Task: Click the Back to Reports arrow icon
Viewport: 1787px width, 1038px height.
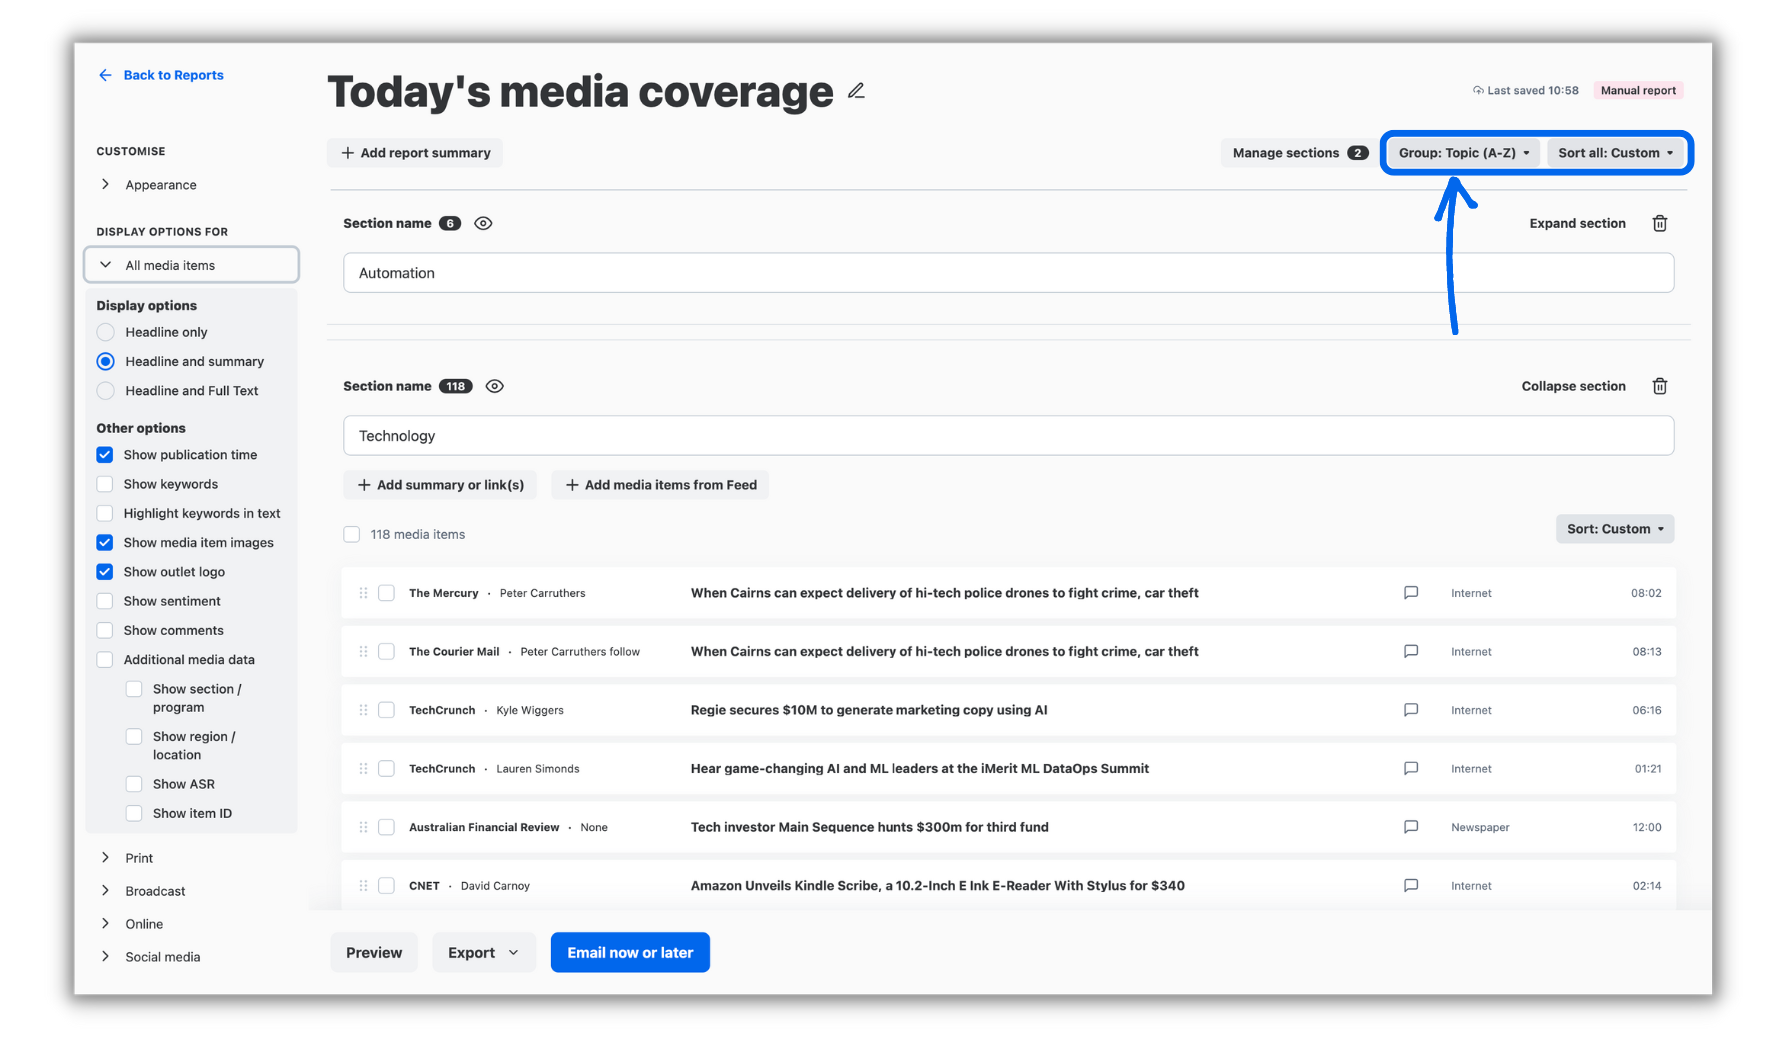Action: [x=105, y=75]
